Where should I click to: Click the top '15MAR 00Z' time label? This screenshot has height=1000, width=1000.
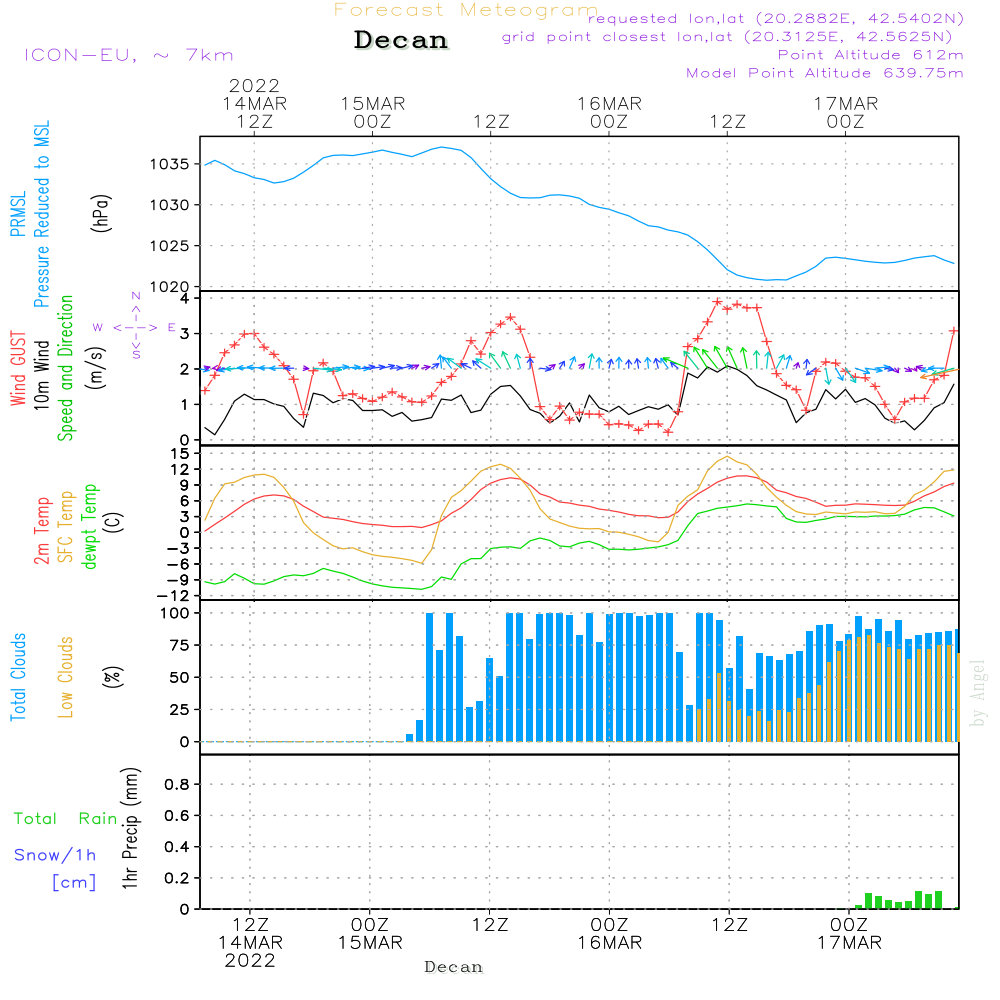coord(372,112)
